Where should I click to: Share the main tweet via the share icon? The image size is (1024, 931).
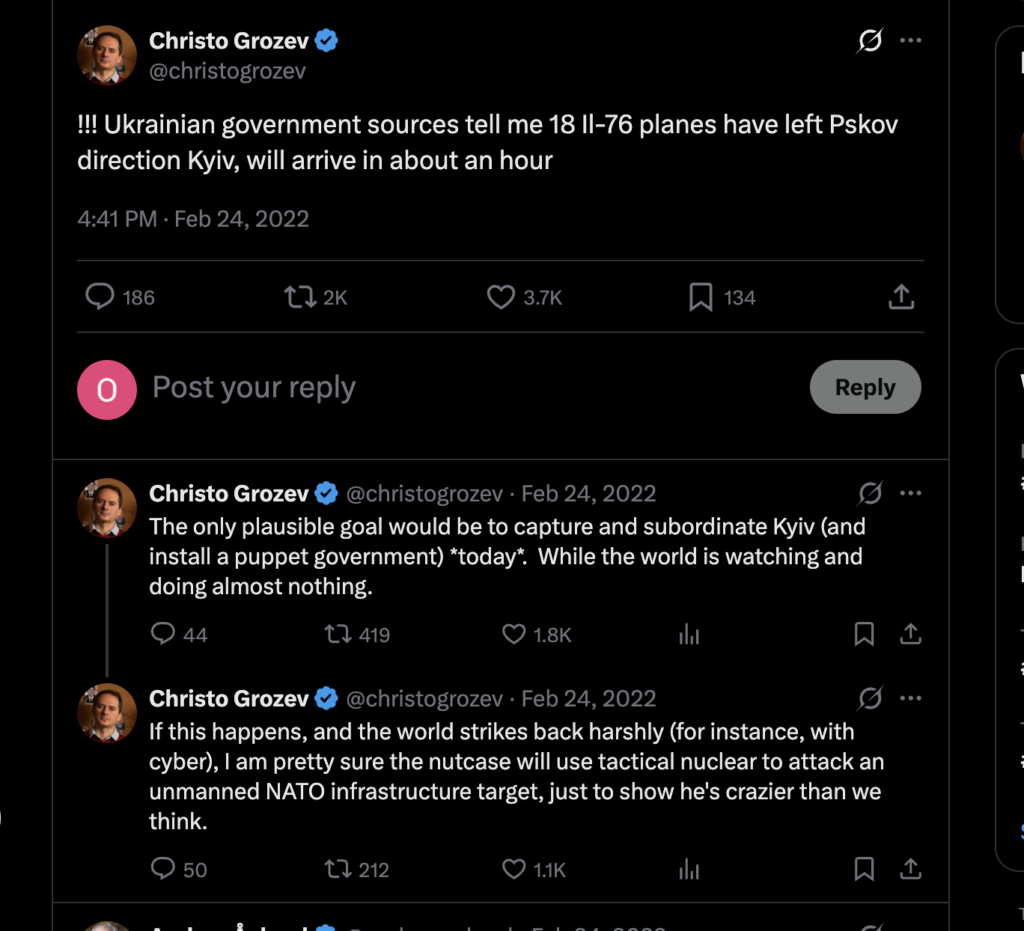tap(900, 297)
